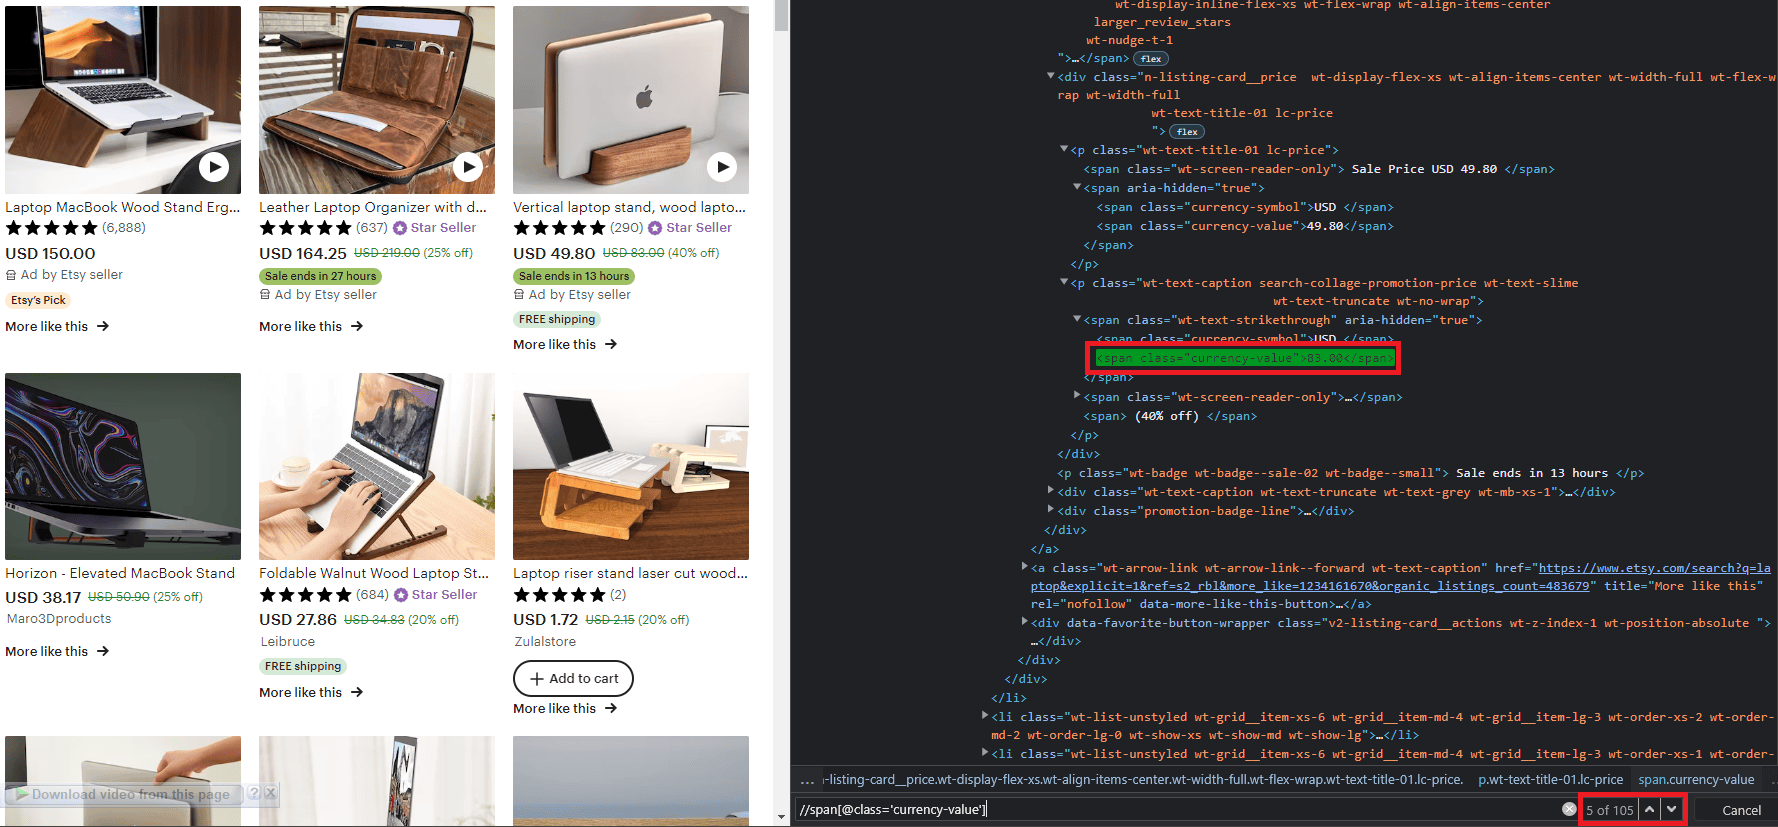The width and height of the screenshot is (1778, 827).
Task: Play video on Leather Laptop Organizer listing
Action: (x=467, y=167)
